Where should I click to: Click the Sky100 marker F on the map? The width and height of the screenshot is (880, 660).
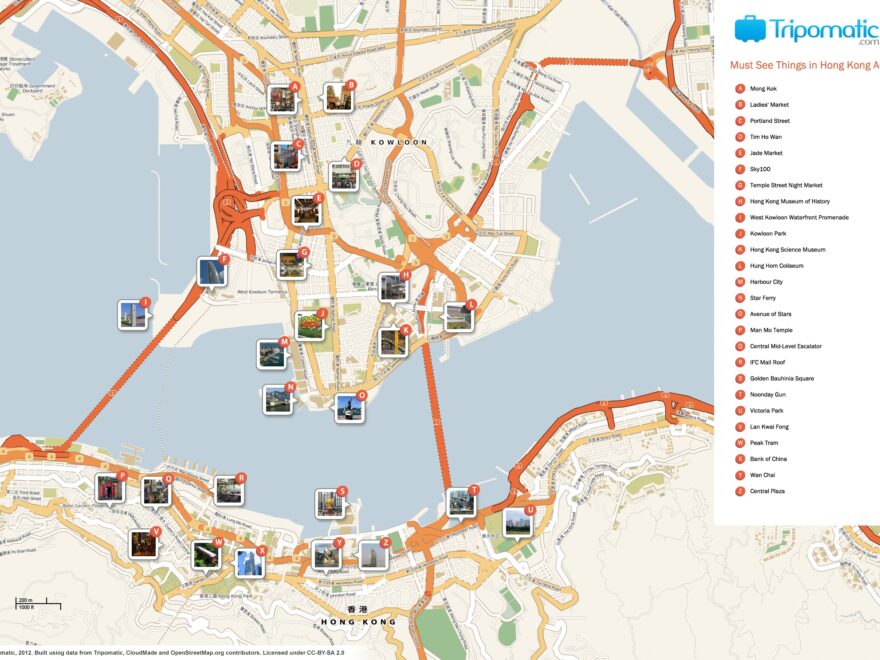coord(225,258)
